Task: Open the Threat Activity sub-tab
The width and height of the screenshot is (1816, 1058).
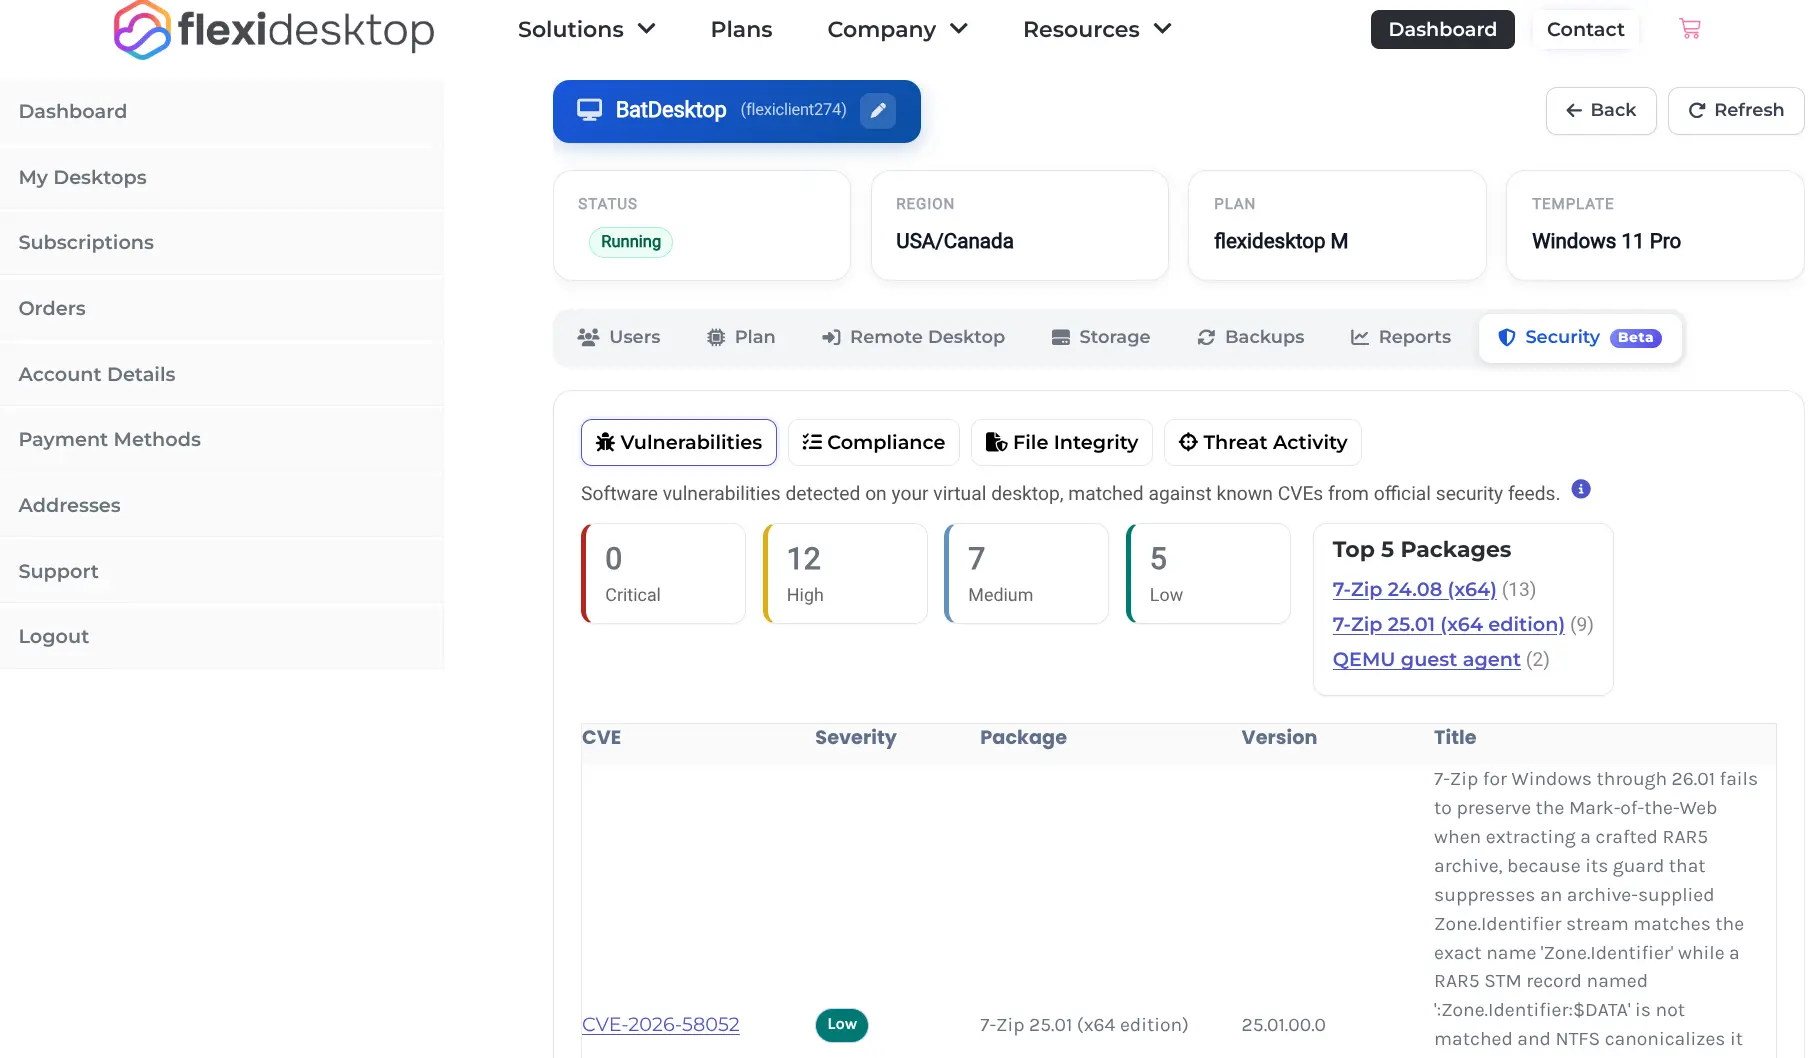Action: click(1263, 442)
